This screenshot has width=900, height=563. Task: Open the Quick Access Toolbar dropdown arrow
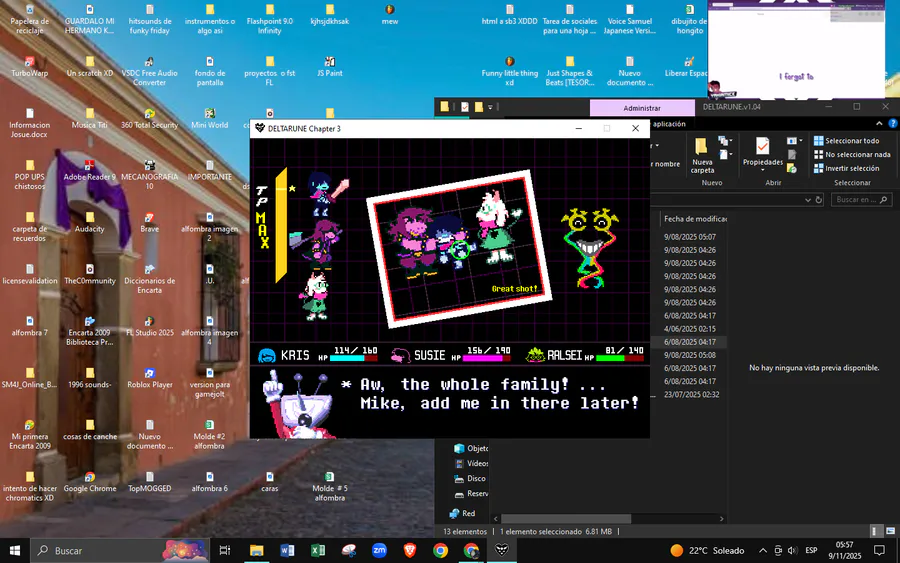click(490, 107)
